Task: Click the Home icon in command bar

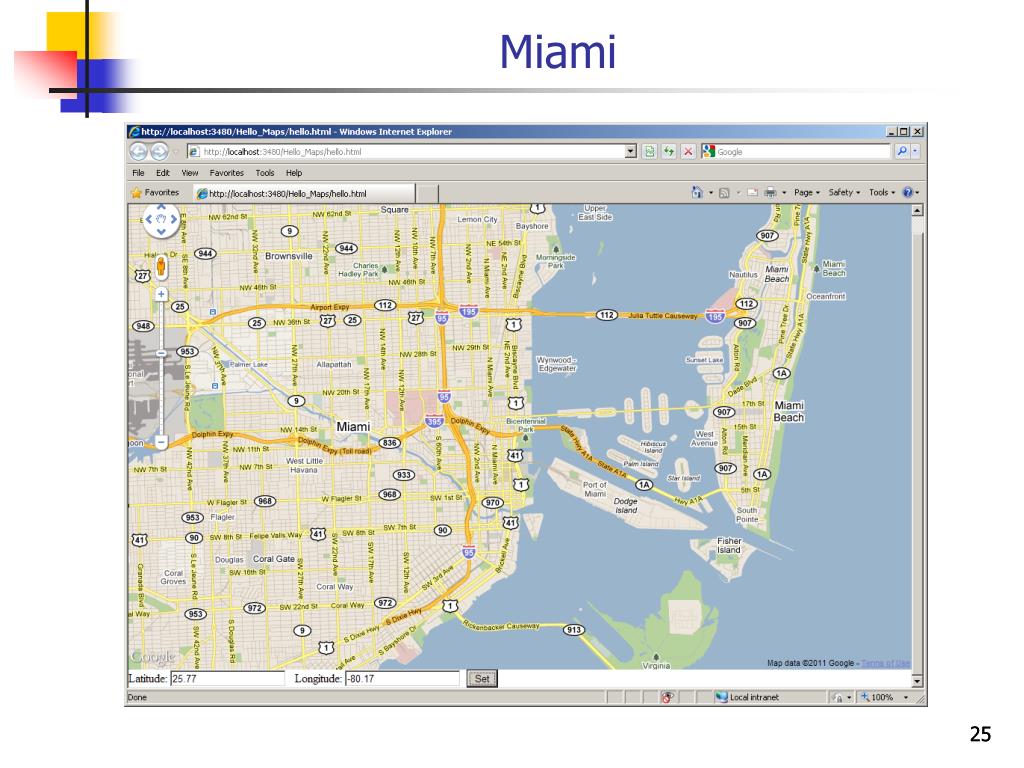Action: [697, 192]
